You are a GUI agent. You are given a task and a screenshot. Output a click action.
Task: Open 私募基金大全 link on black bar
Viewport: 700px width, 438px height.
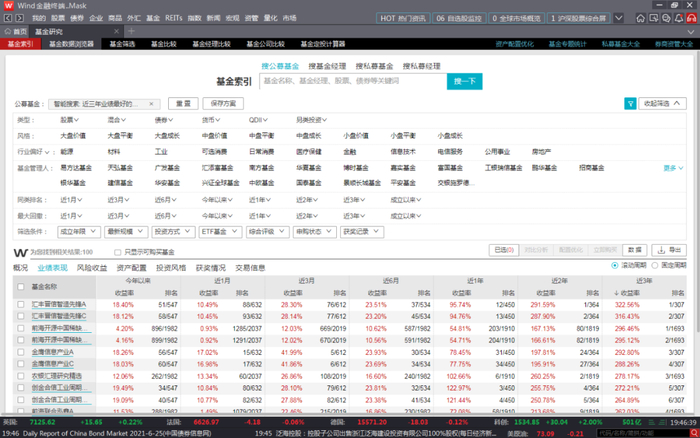click(621, 44)
